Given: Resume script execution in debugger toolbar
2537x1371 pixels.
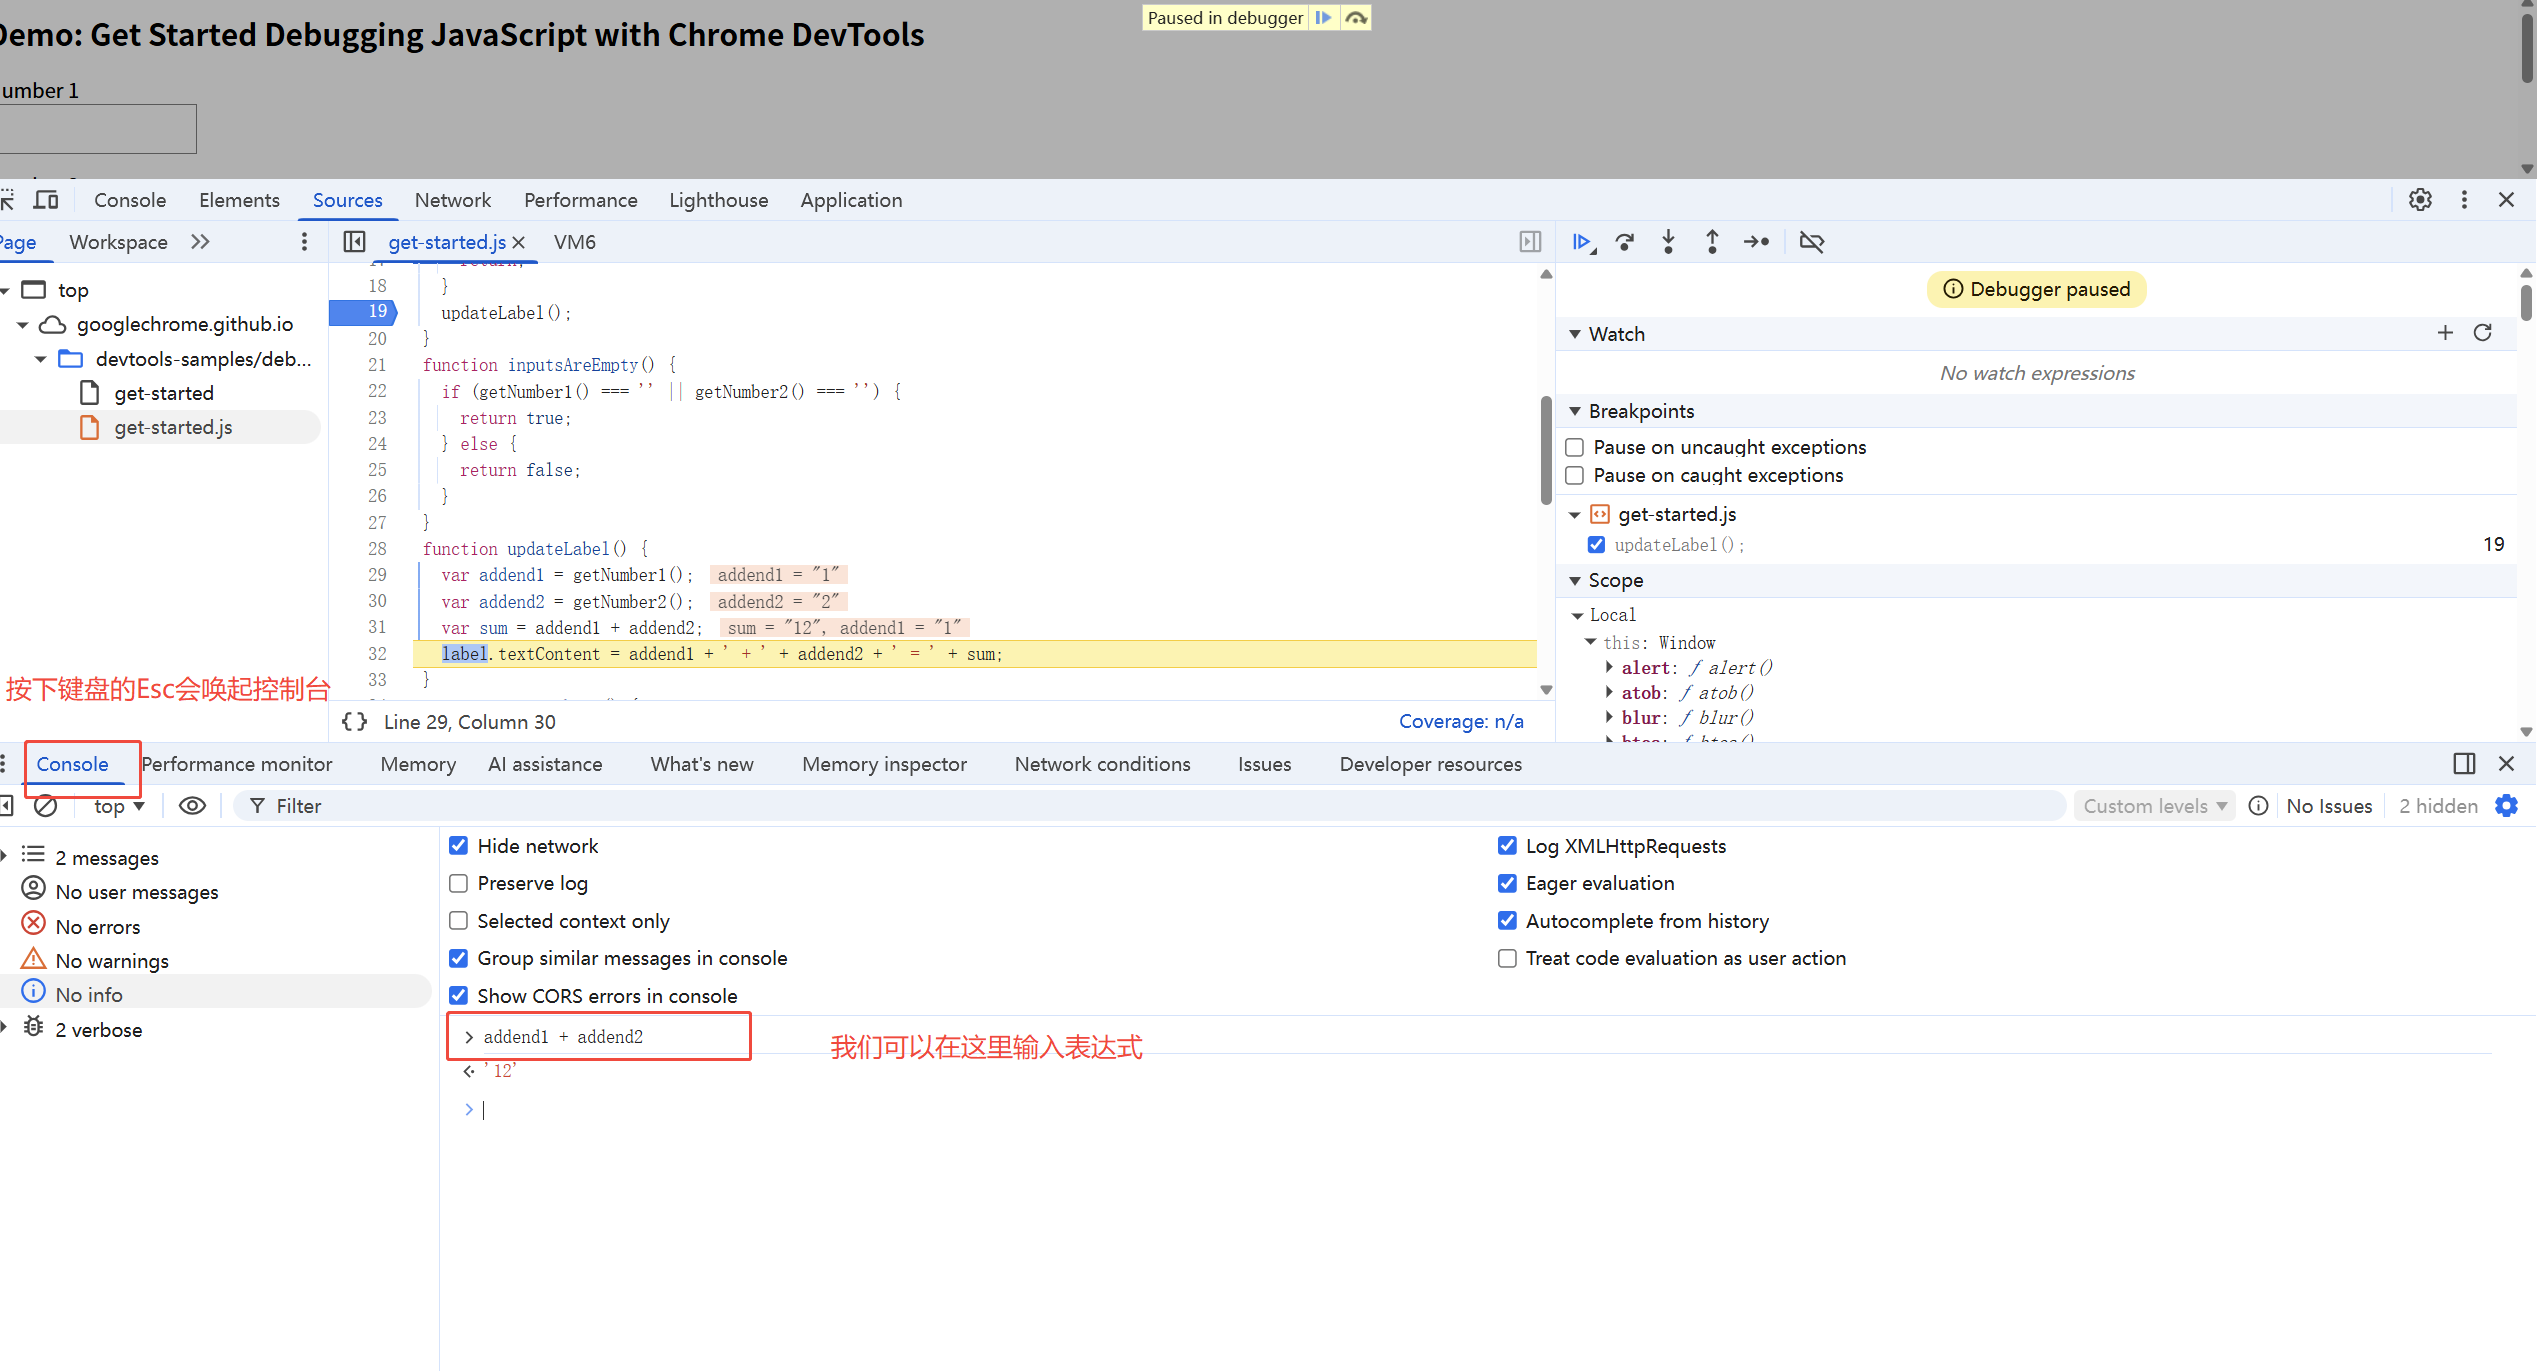Looking at the screenshot, I should (1581, 242).
